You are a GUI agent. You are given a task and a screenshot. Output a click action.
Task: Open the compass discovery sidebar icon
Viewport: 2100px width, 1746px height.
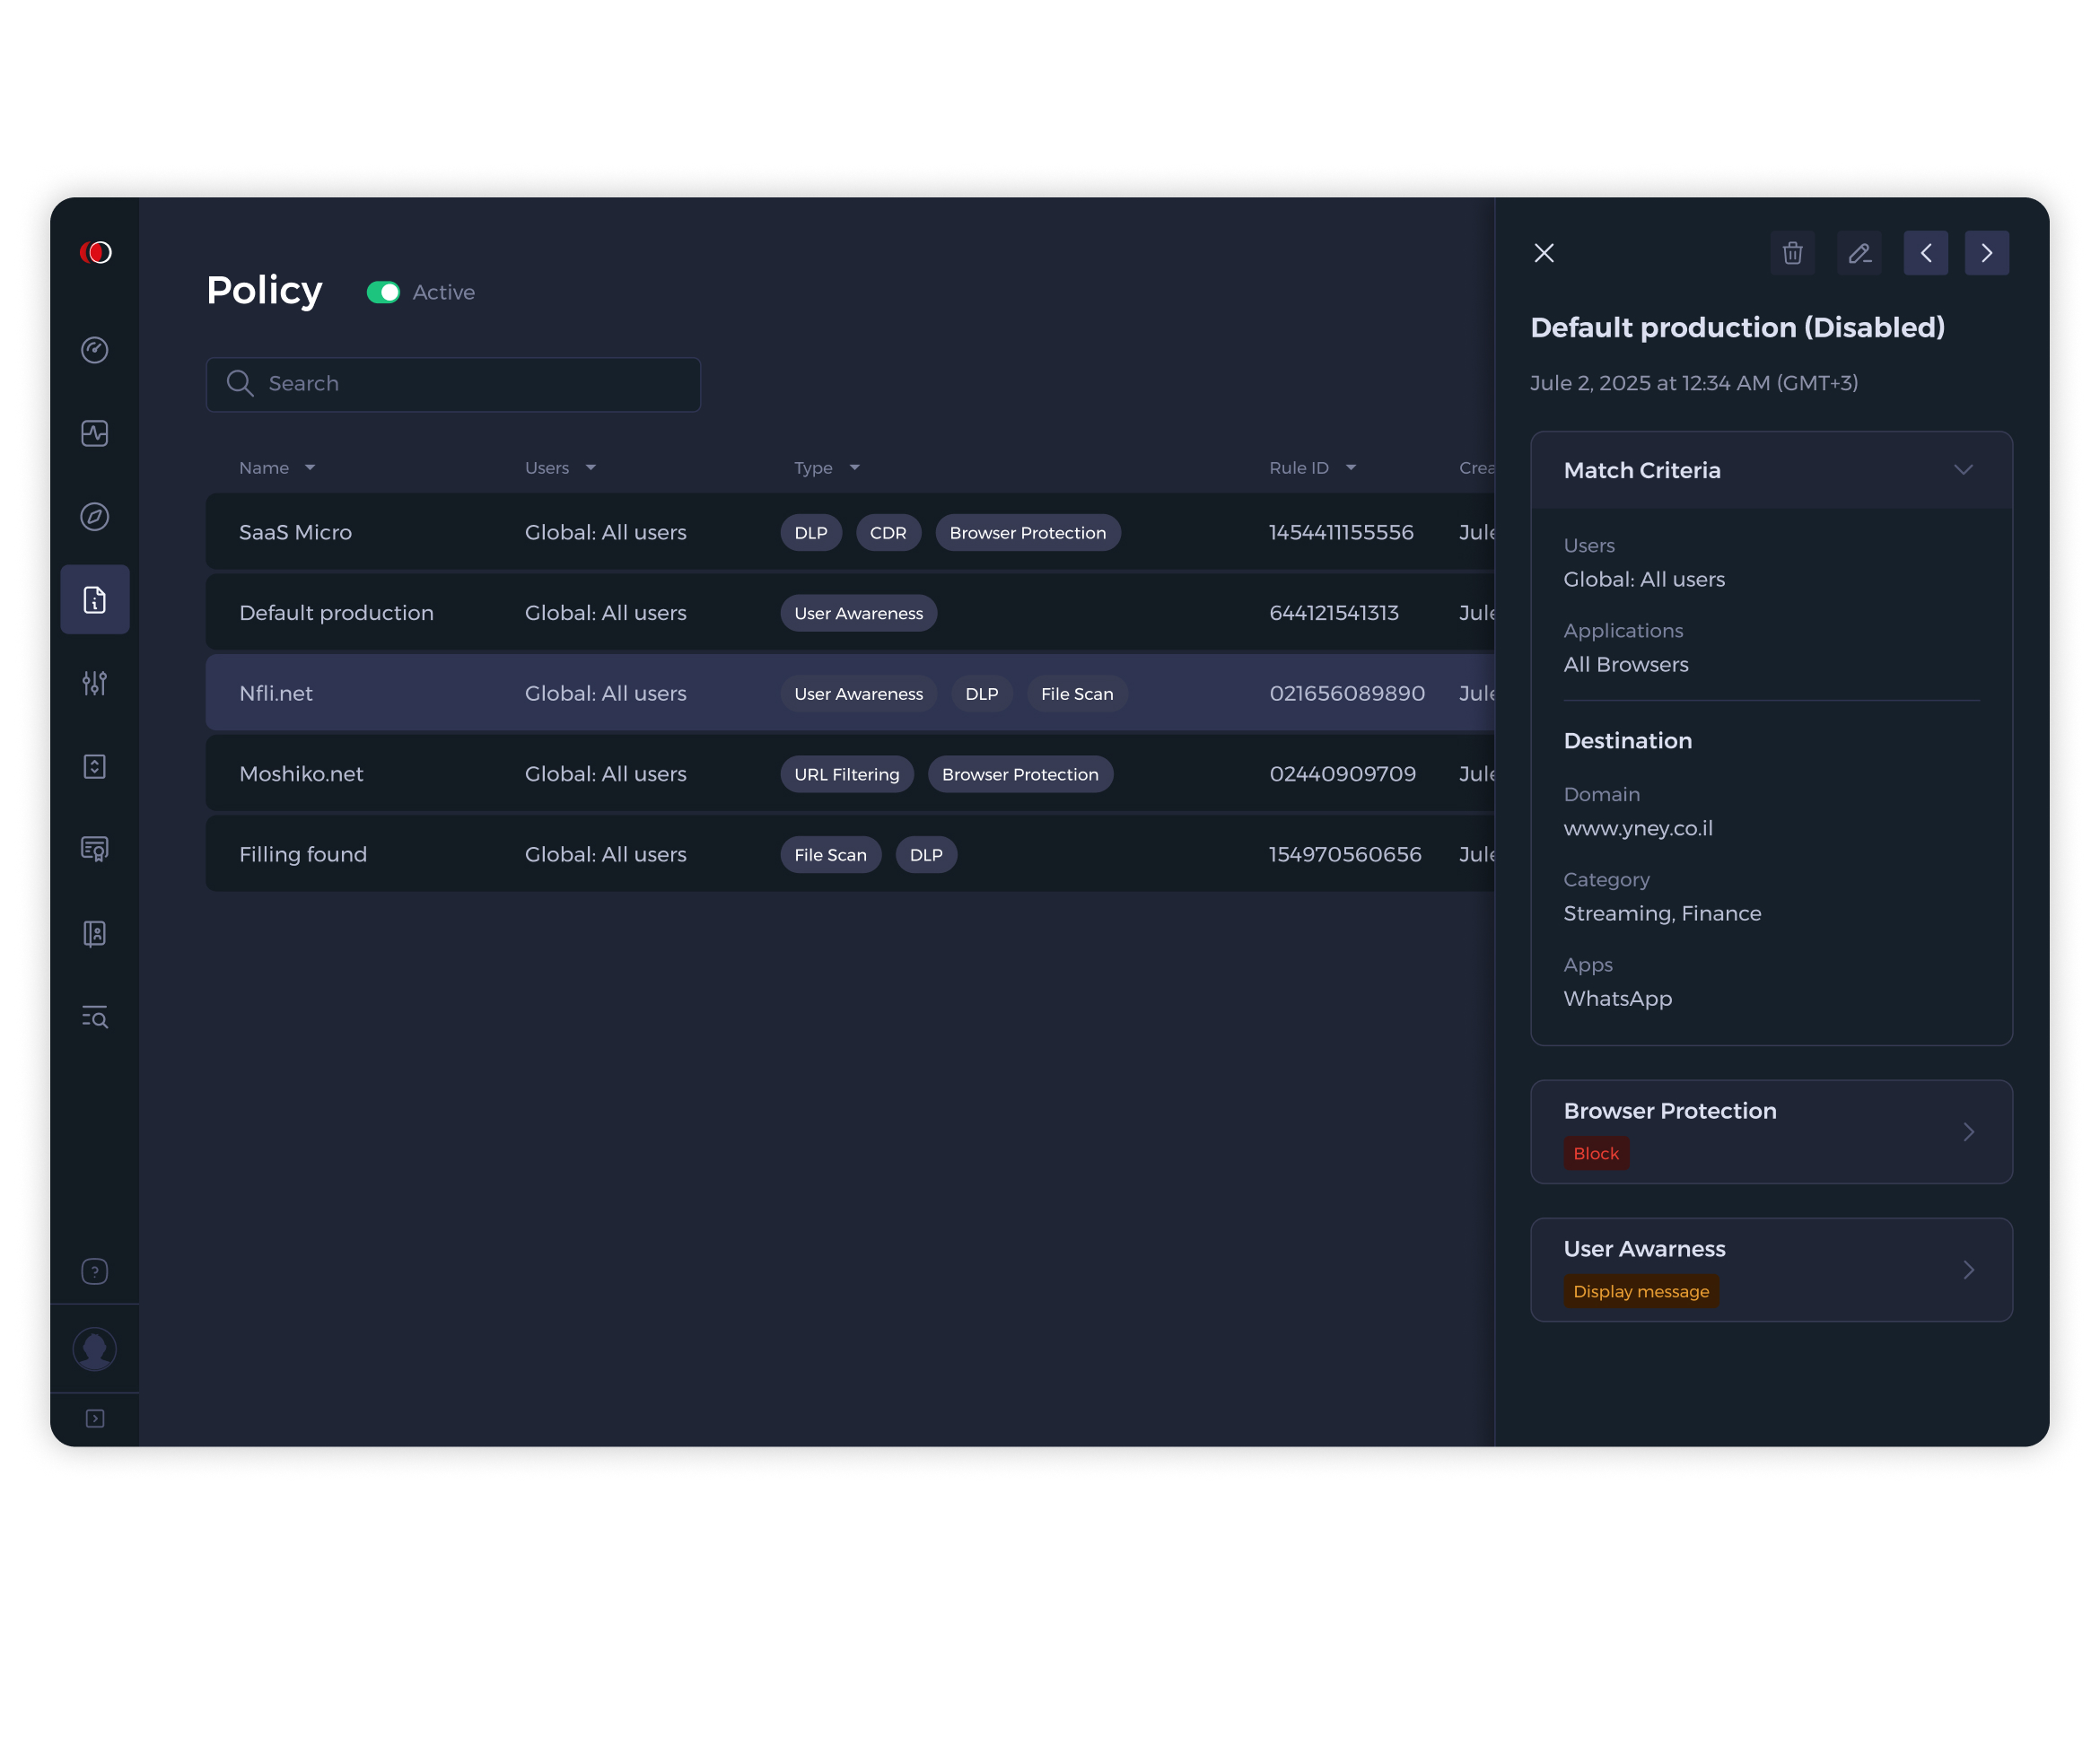95,516
